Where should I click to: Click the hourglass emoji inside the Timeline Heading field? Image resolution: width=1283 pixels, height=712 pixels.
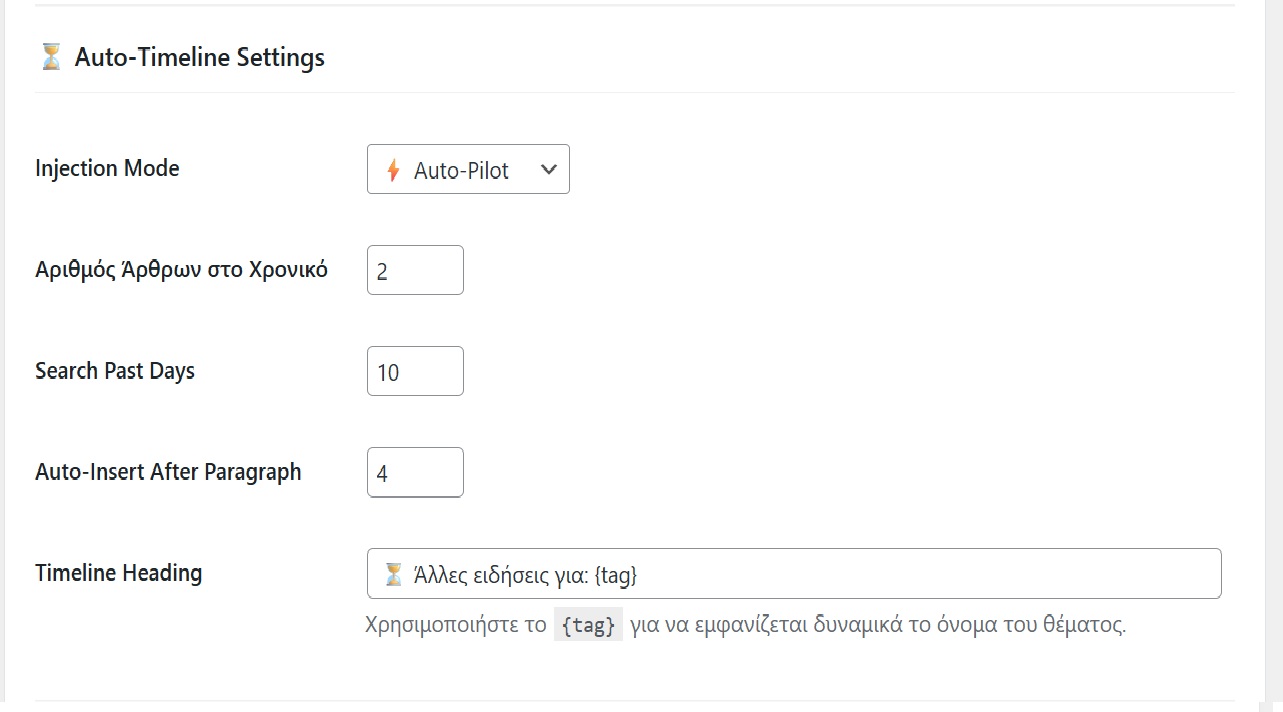tap(392, 573)
